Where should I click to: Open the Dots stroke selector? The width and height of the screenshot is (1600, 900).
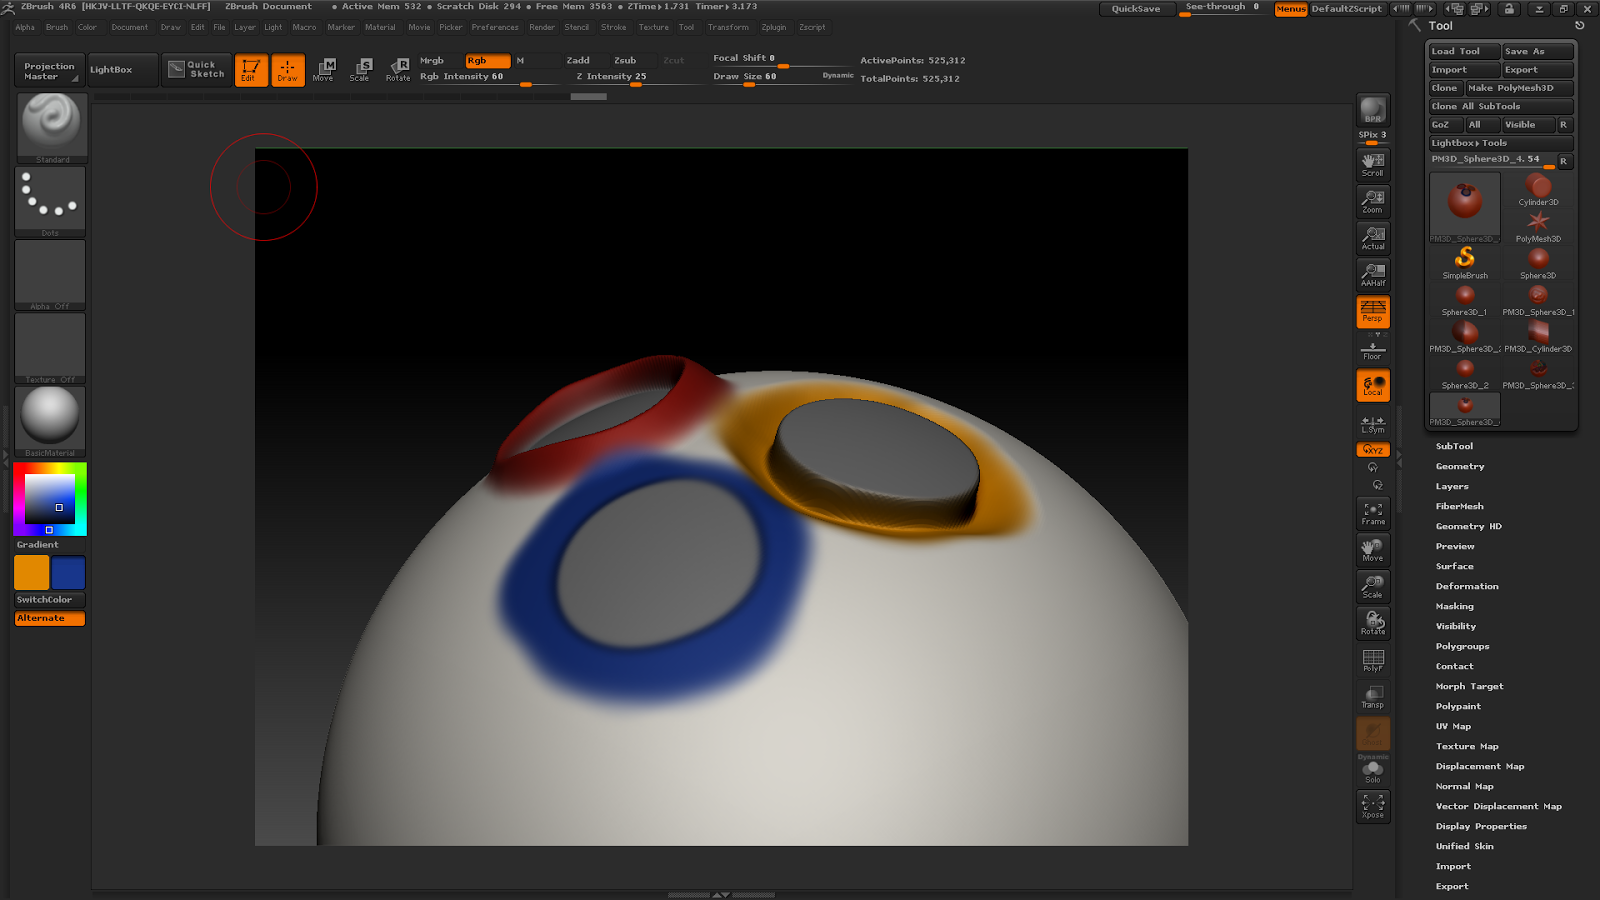(50, 198)
